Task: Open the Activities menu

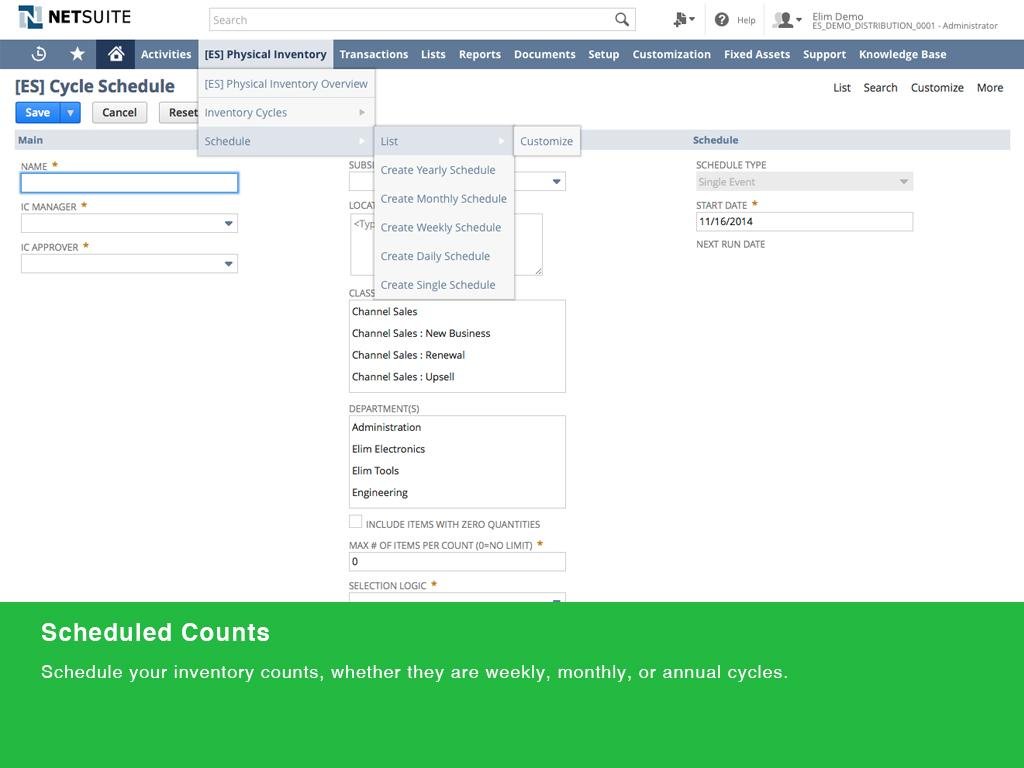Action: (166, 54)
